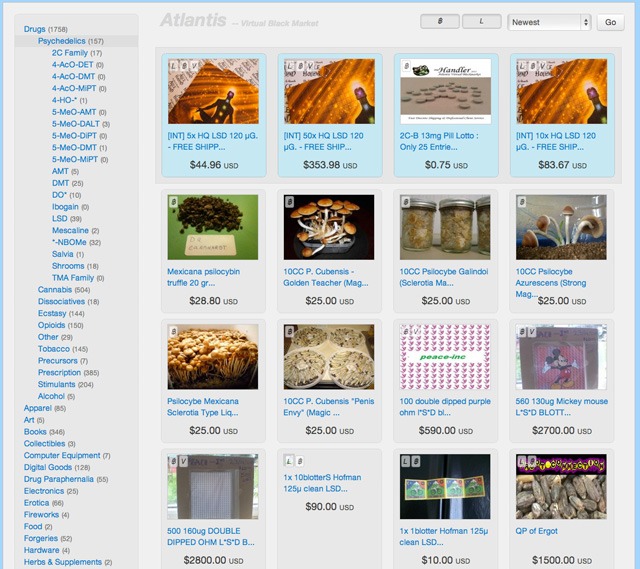Image resolution: width=640 pixels, height=569 pixels.
Task: Open the Books category
Action: click(x=37, y=432)
